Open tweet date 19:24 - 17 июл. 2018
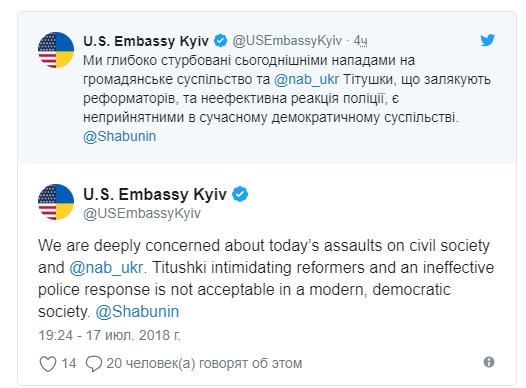The height and width of the screenshot is (388, 526). 110,335
